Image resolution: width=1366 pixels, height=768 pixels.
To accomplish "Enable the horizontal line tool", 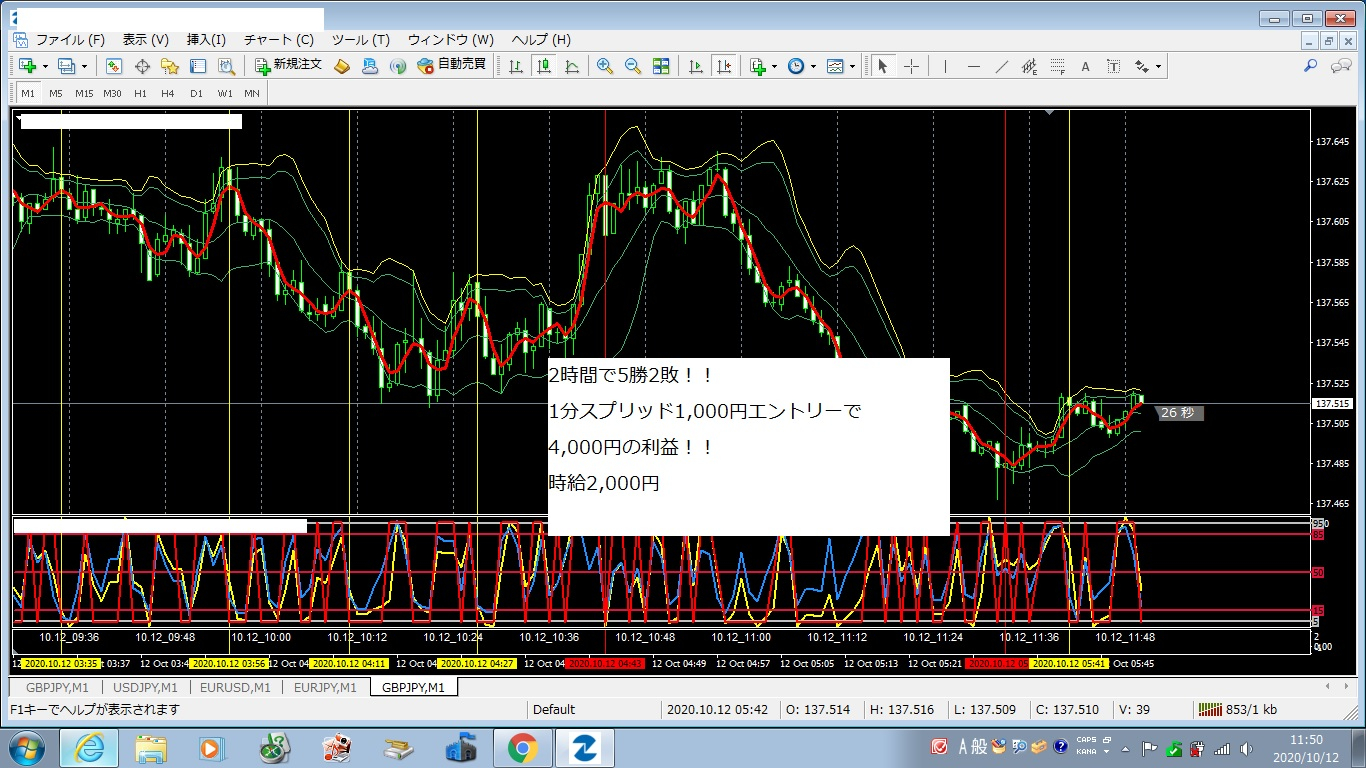I will point(973,65).
